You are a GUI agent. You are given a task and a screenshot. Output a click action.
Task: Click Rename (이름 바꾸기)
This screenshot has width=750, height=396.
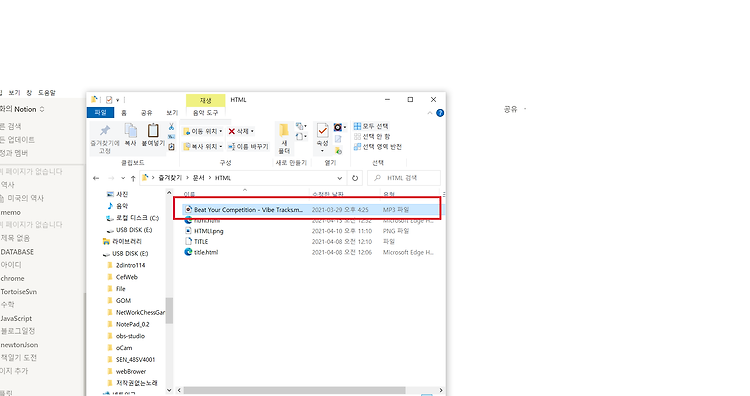(x=248, y=146)
